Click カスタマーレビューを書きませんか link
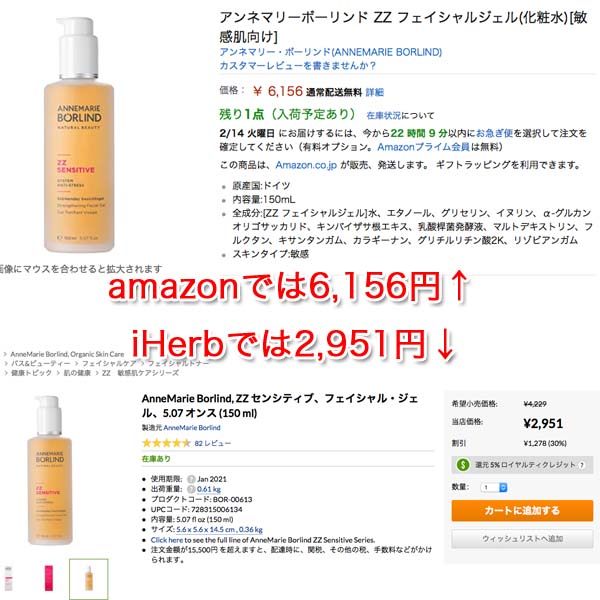 point(297,65)
